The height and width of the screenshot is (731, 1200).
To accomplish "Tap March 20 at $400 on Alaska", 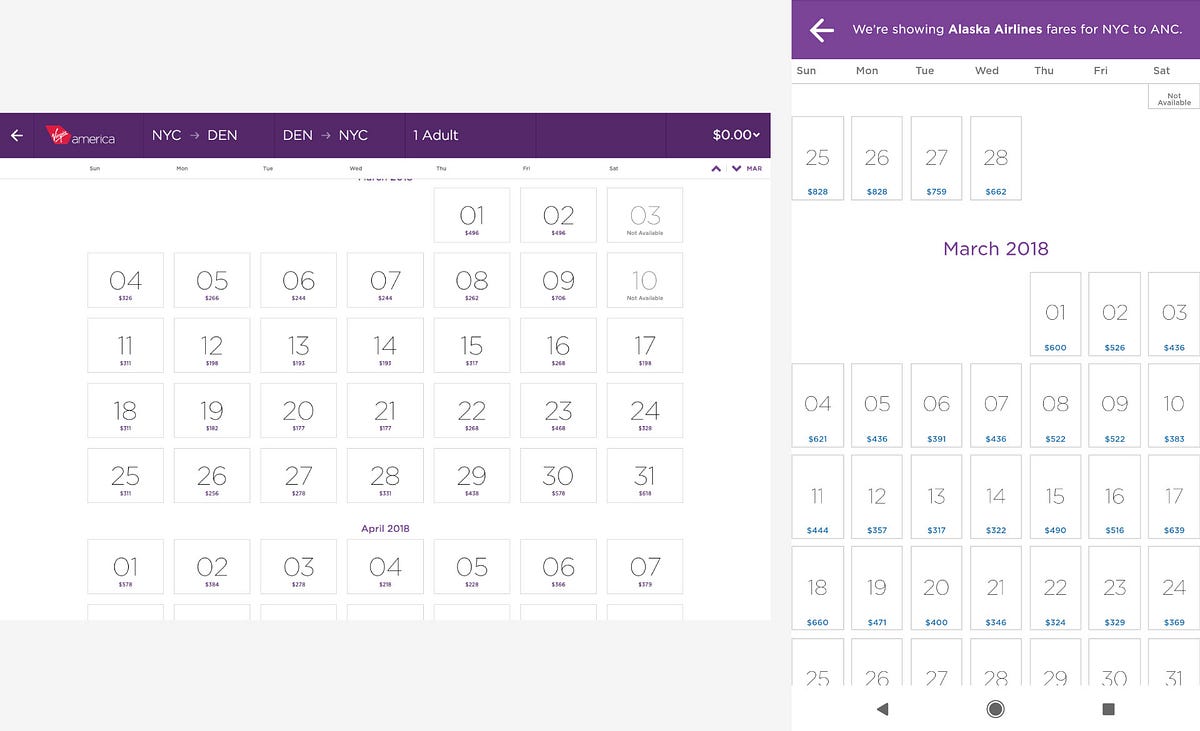I will (x=936, y=588).
